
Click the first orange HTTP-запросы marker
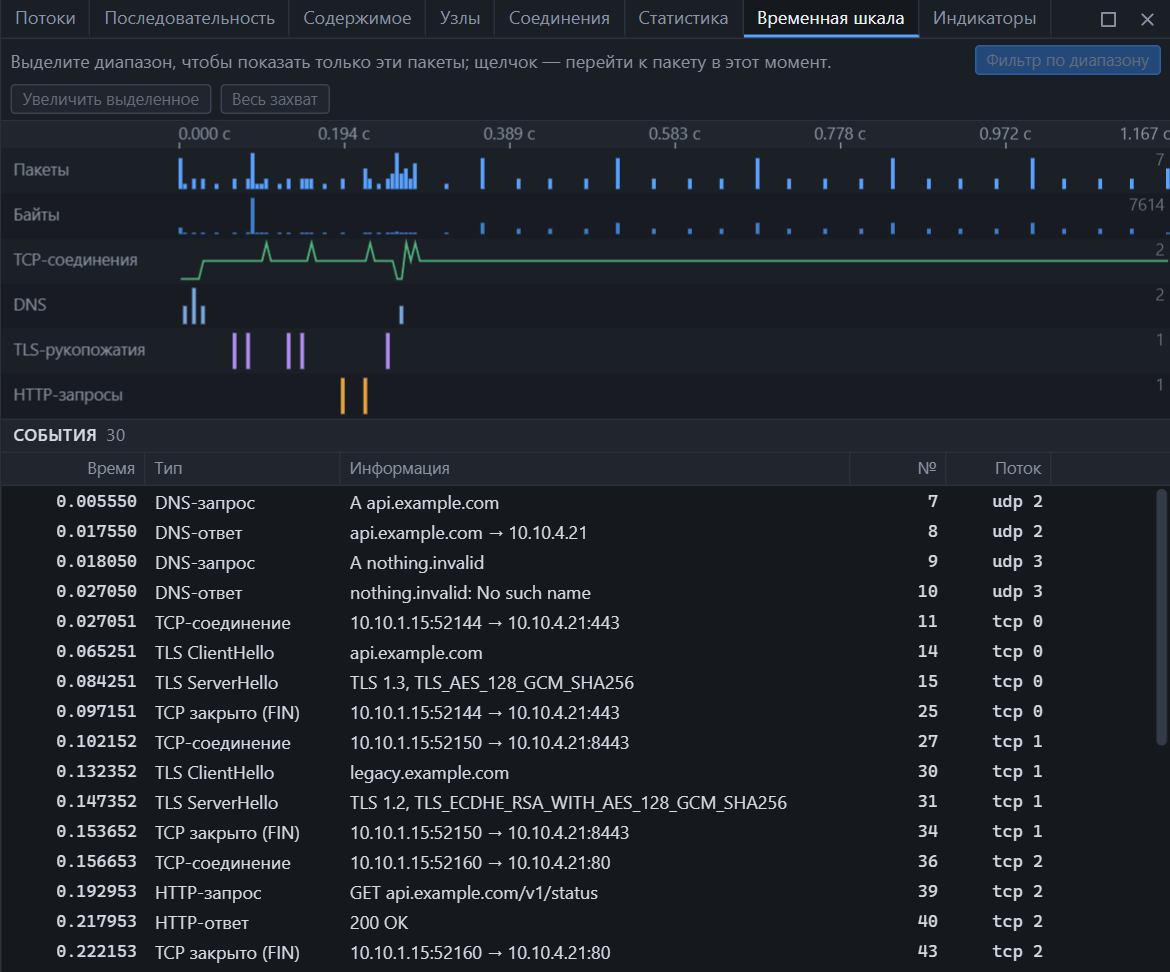pyautogui.click(x=342, y=395)
